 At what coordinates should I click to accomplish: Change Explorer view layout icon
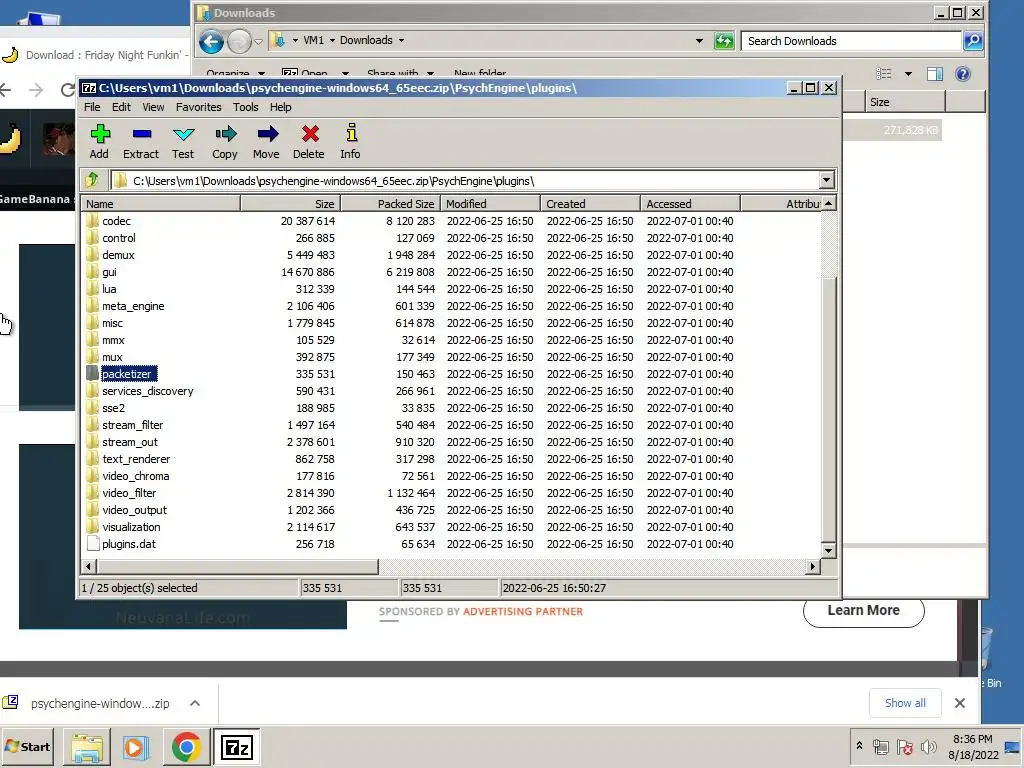click(884, 74)
